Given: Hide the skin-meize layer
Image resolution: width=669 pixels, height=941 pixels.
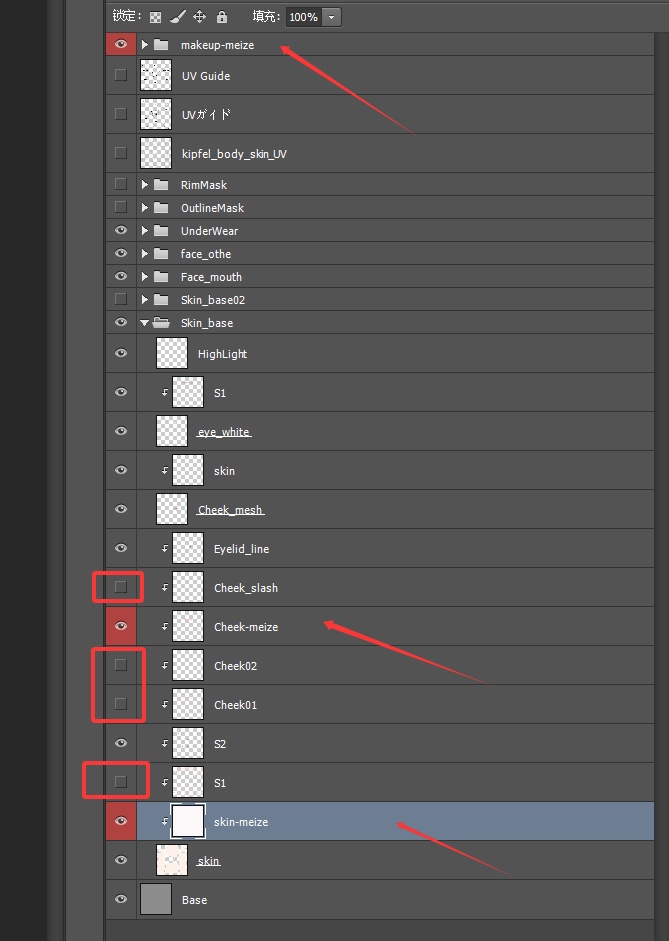Looking at the screenshot, I should [x=121, y=821].
